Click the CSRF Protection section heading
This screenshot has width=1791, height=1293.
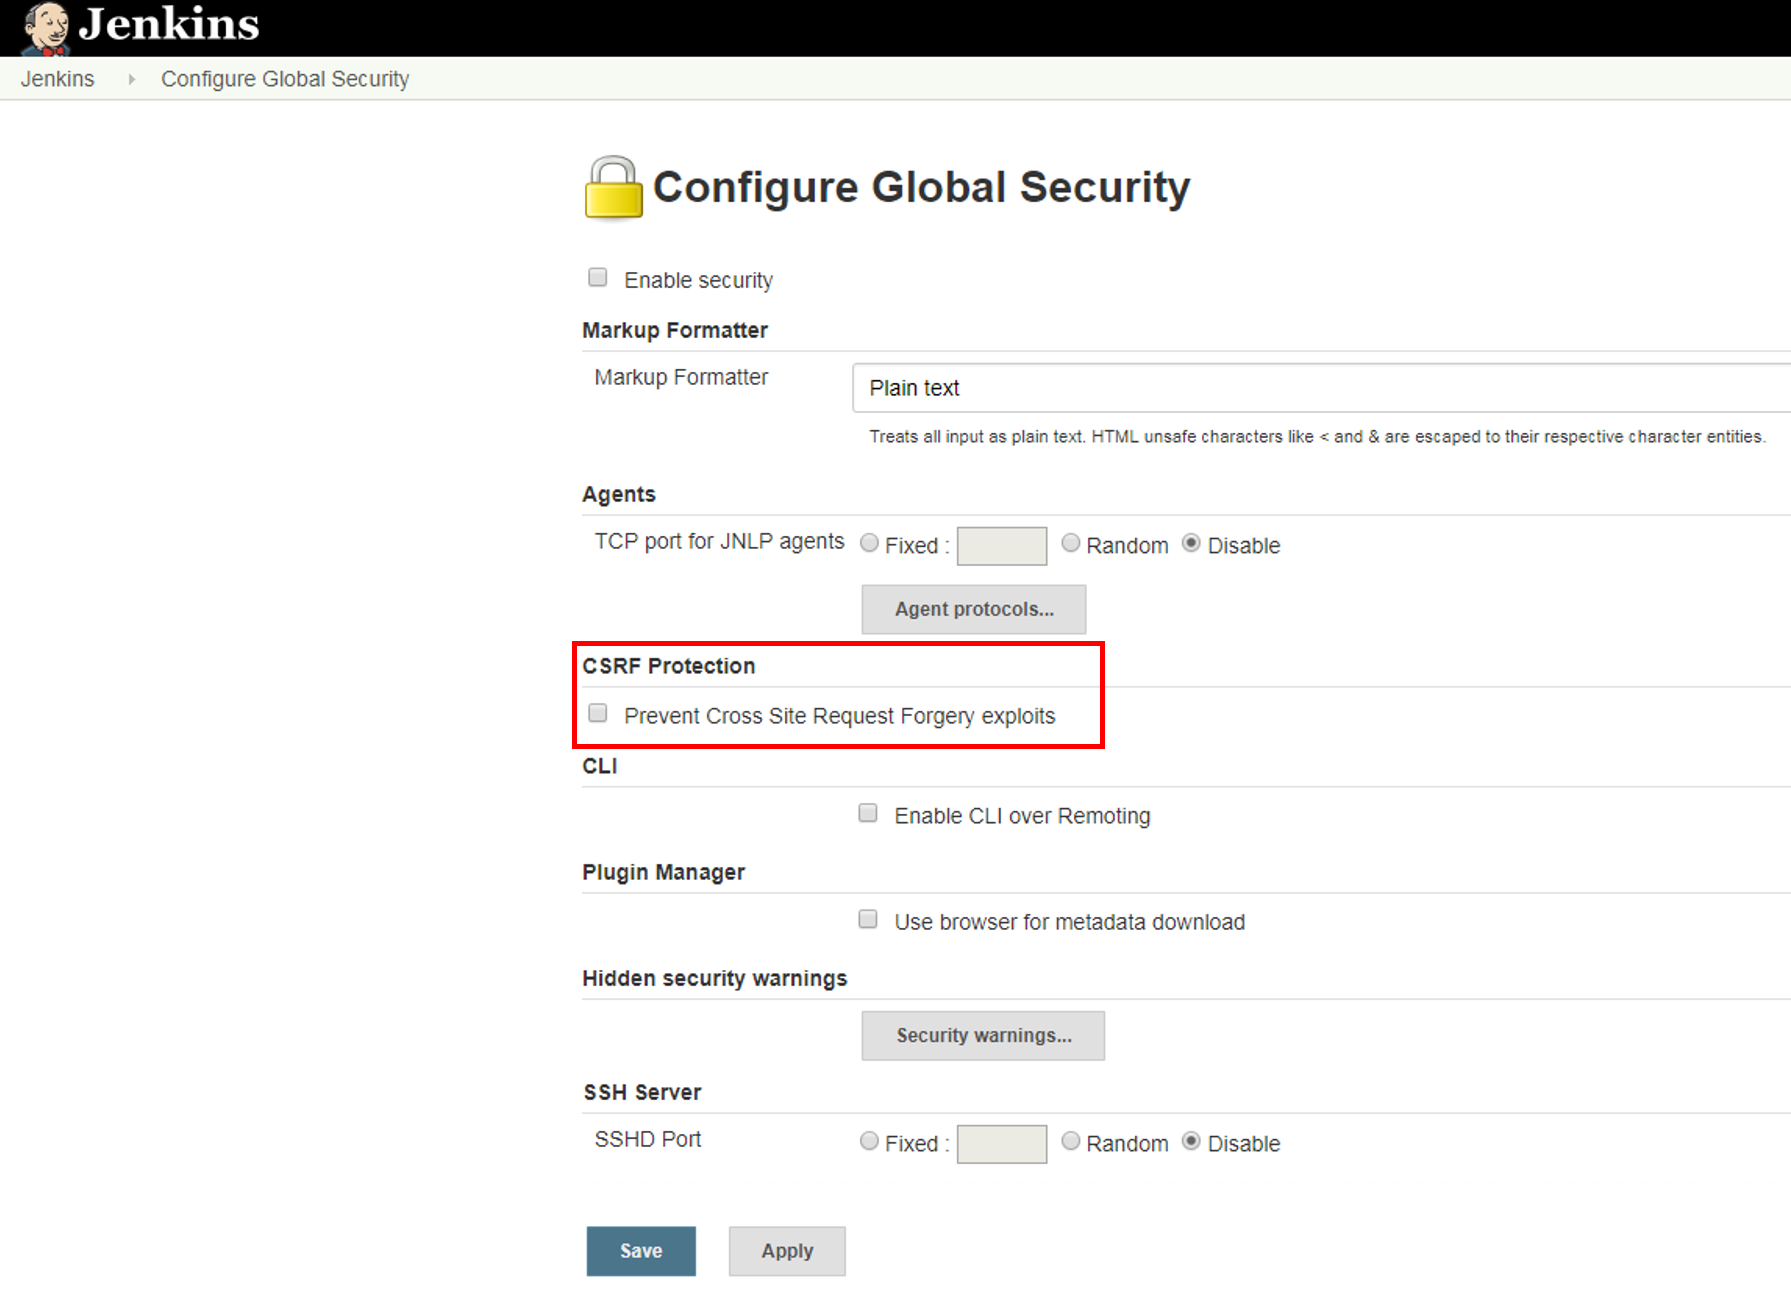point(669,666)
